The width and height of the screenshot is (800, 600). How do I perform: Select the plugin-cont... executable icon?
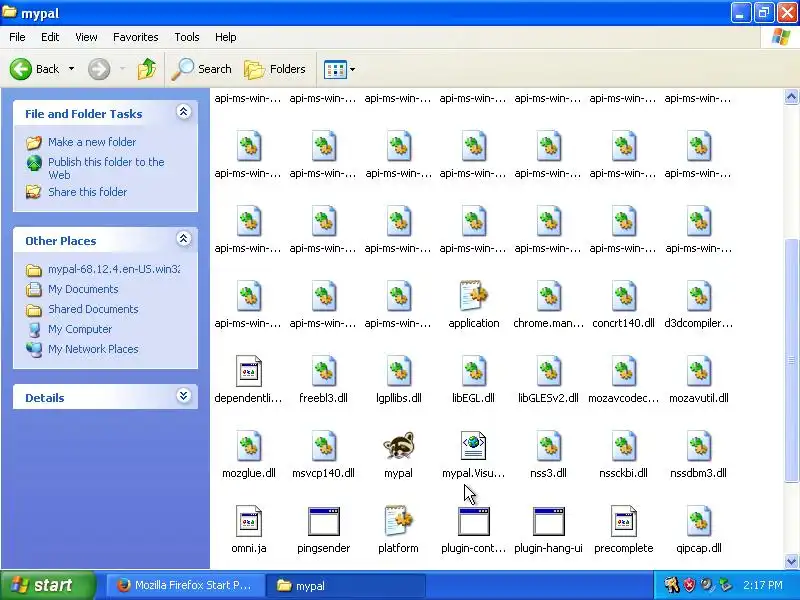click(473, 521)
